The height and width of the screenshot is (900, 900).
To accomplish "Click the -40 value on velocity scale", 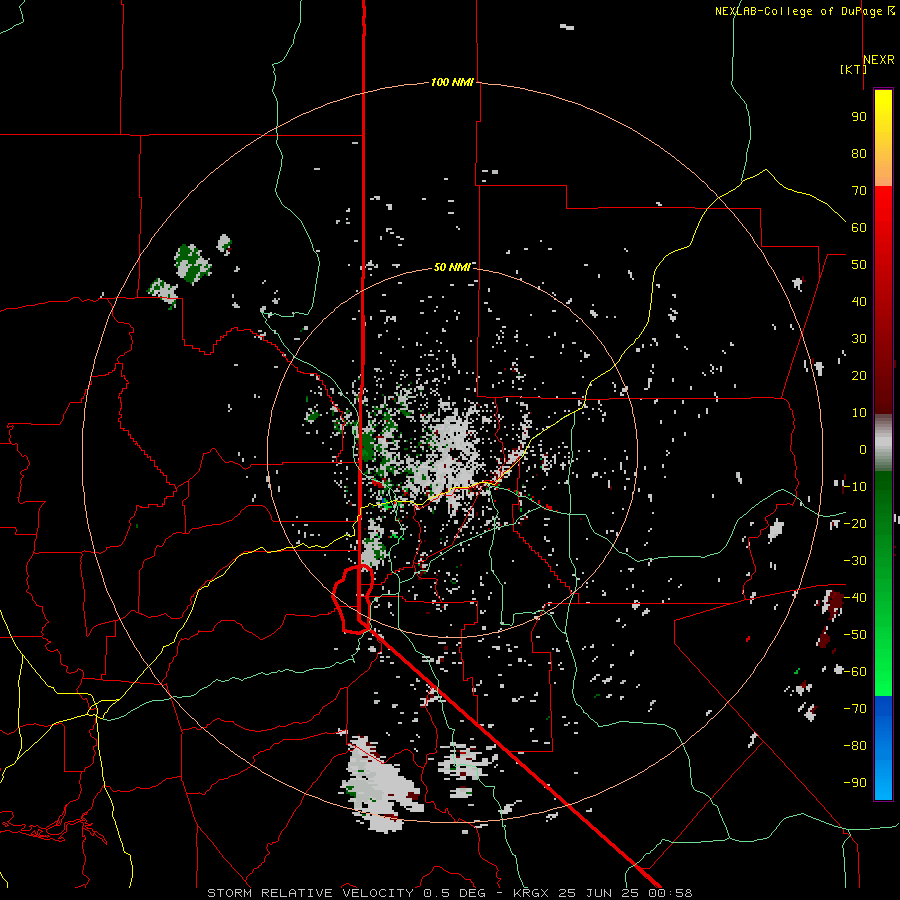I will pyautogui.click(x=855, y=598).
